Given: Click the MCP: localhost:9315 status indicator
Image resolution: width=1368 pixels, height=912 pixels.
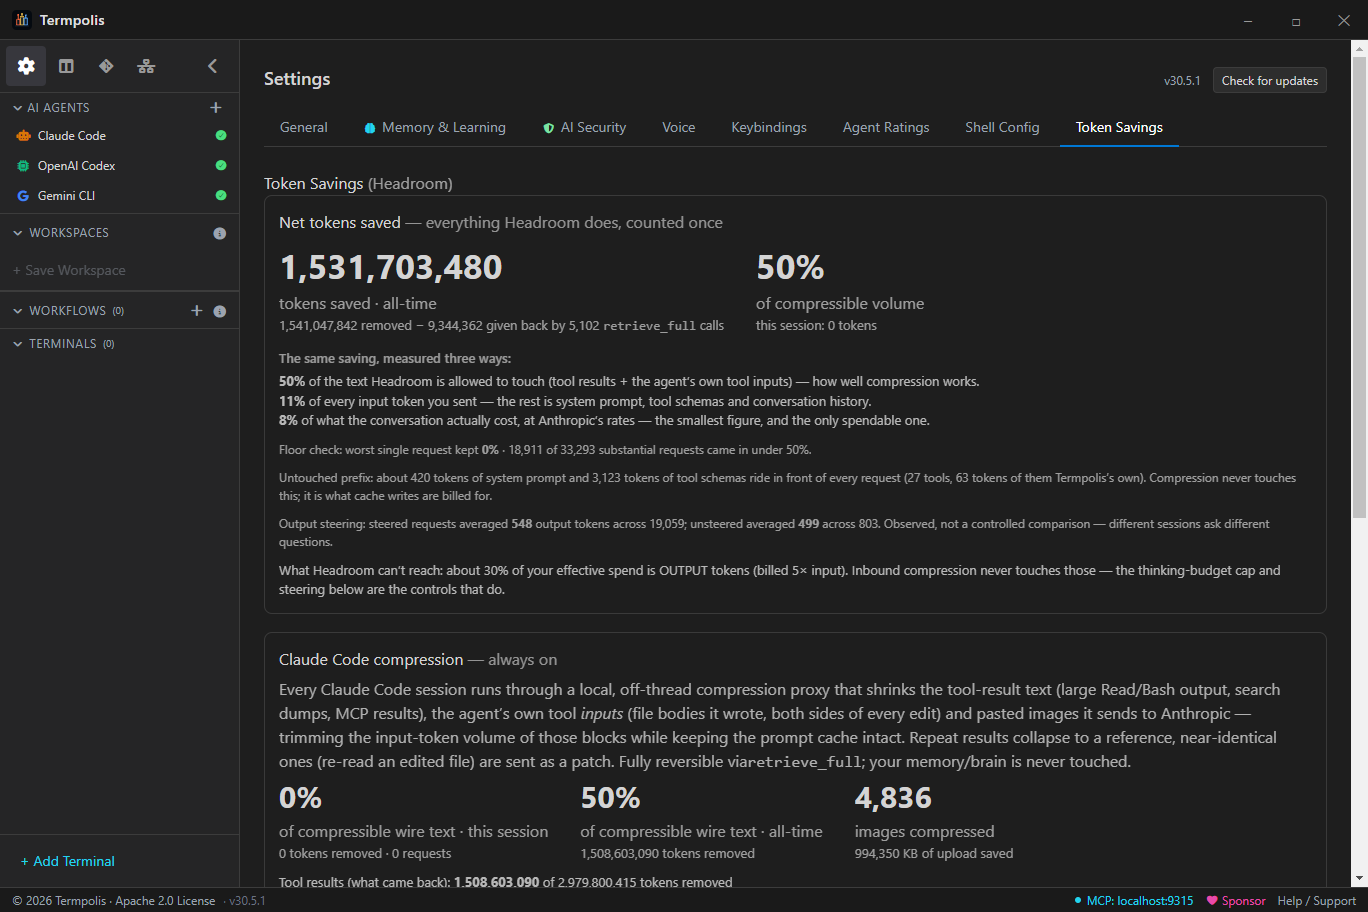Looking at the screenshot, I should click(x=1134, y=901).
